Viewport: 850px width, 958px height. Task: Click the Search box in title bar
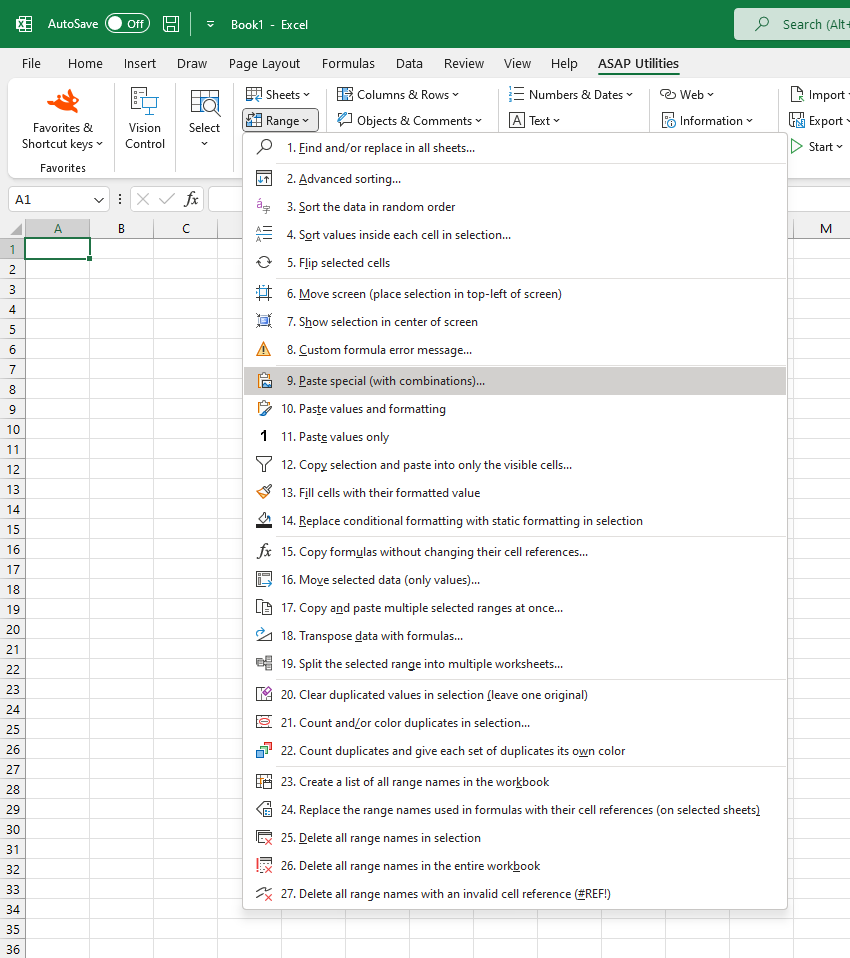792,24
